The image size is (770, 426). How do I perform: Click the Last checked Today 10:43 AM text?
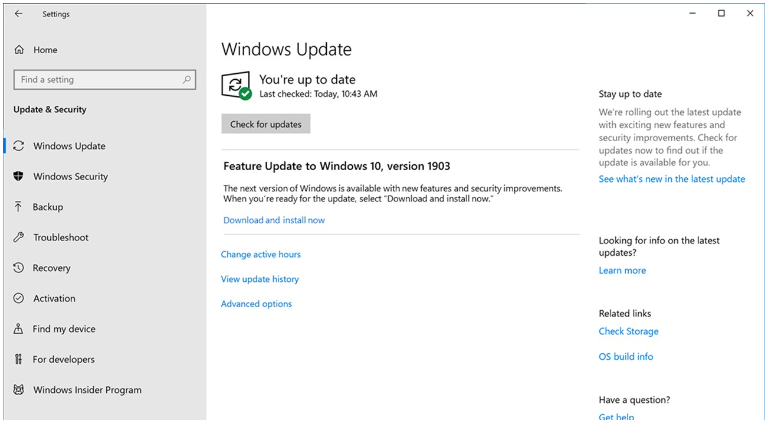tap(318, 94)
